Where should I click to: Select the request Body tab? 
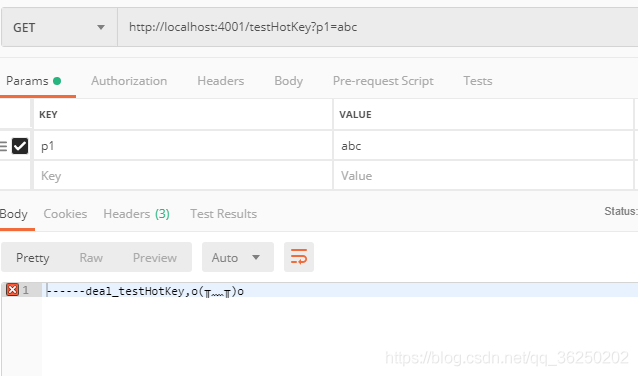(288, 81)
